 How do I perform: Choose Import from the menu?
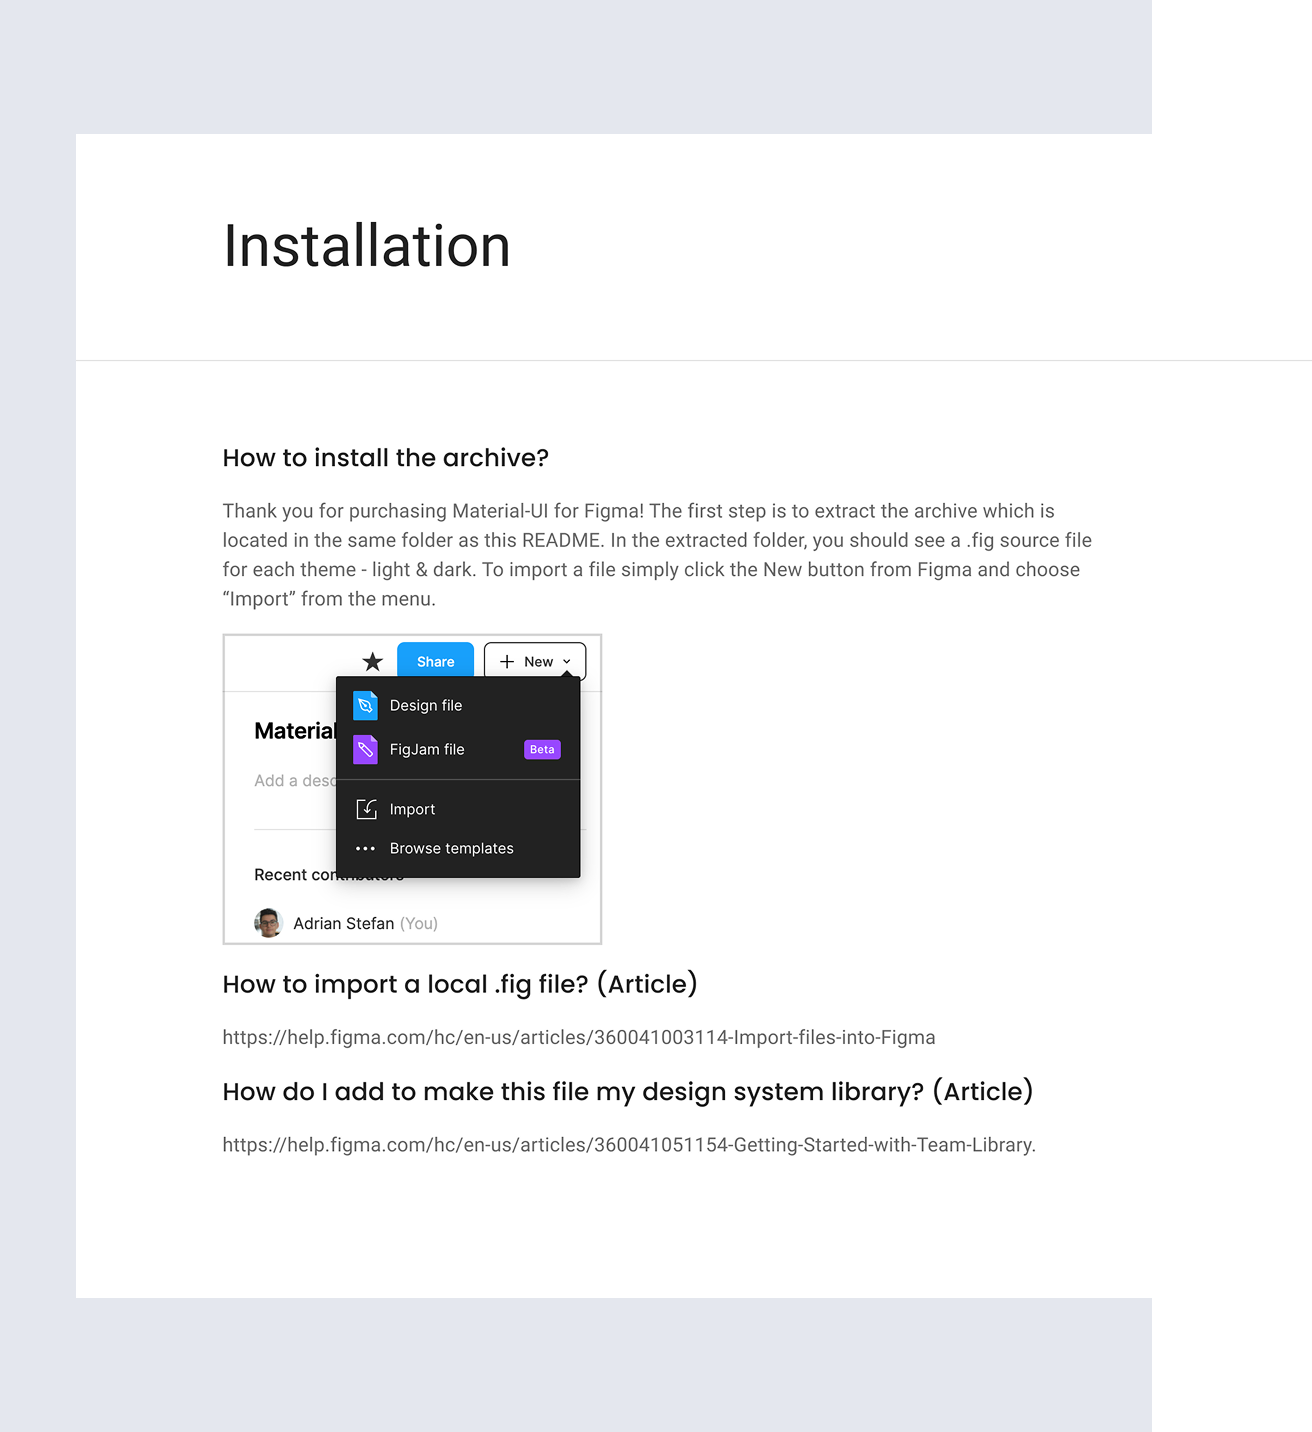tap(458, 809)
